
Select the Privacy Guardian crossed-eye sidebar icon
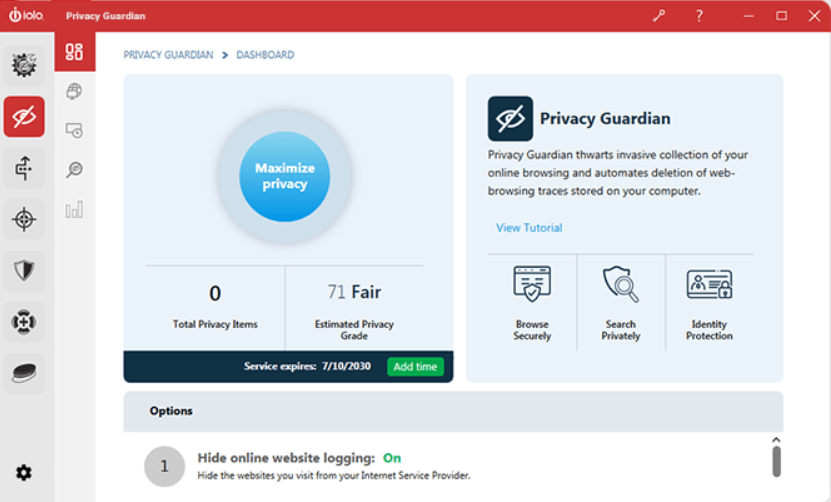[x=24, y=117]
